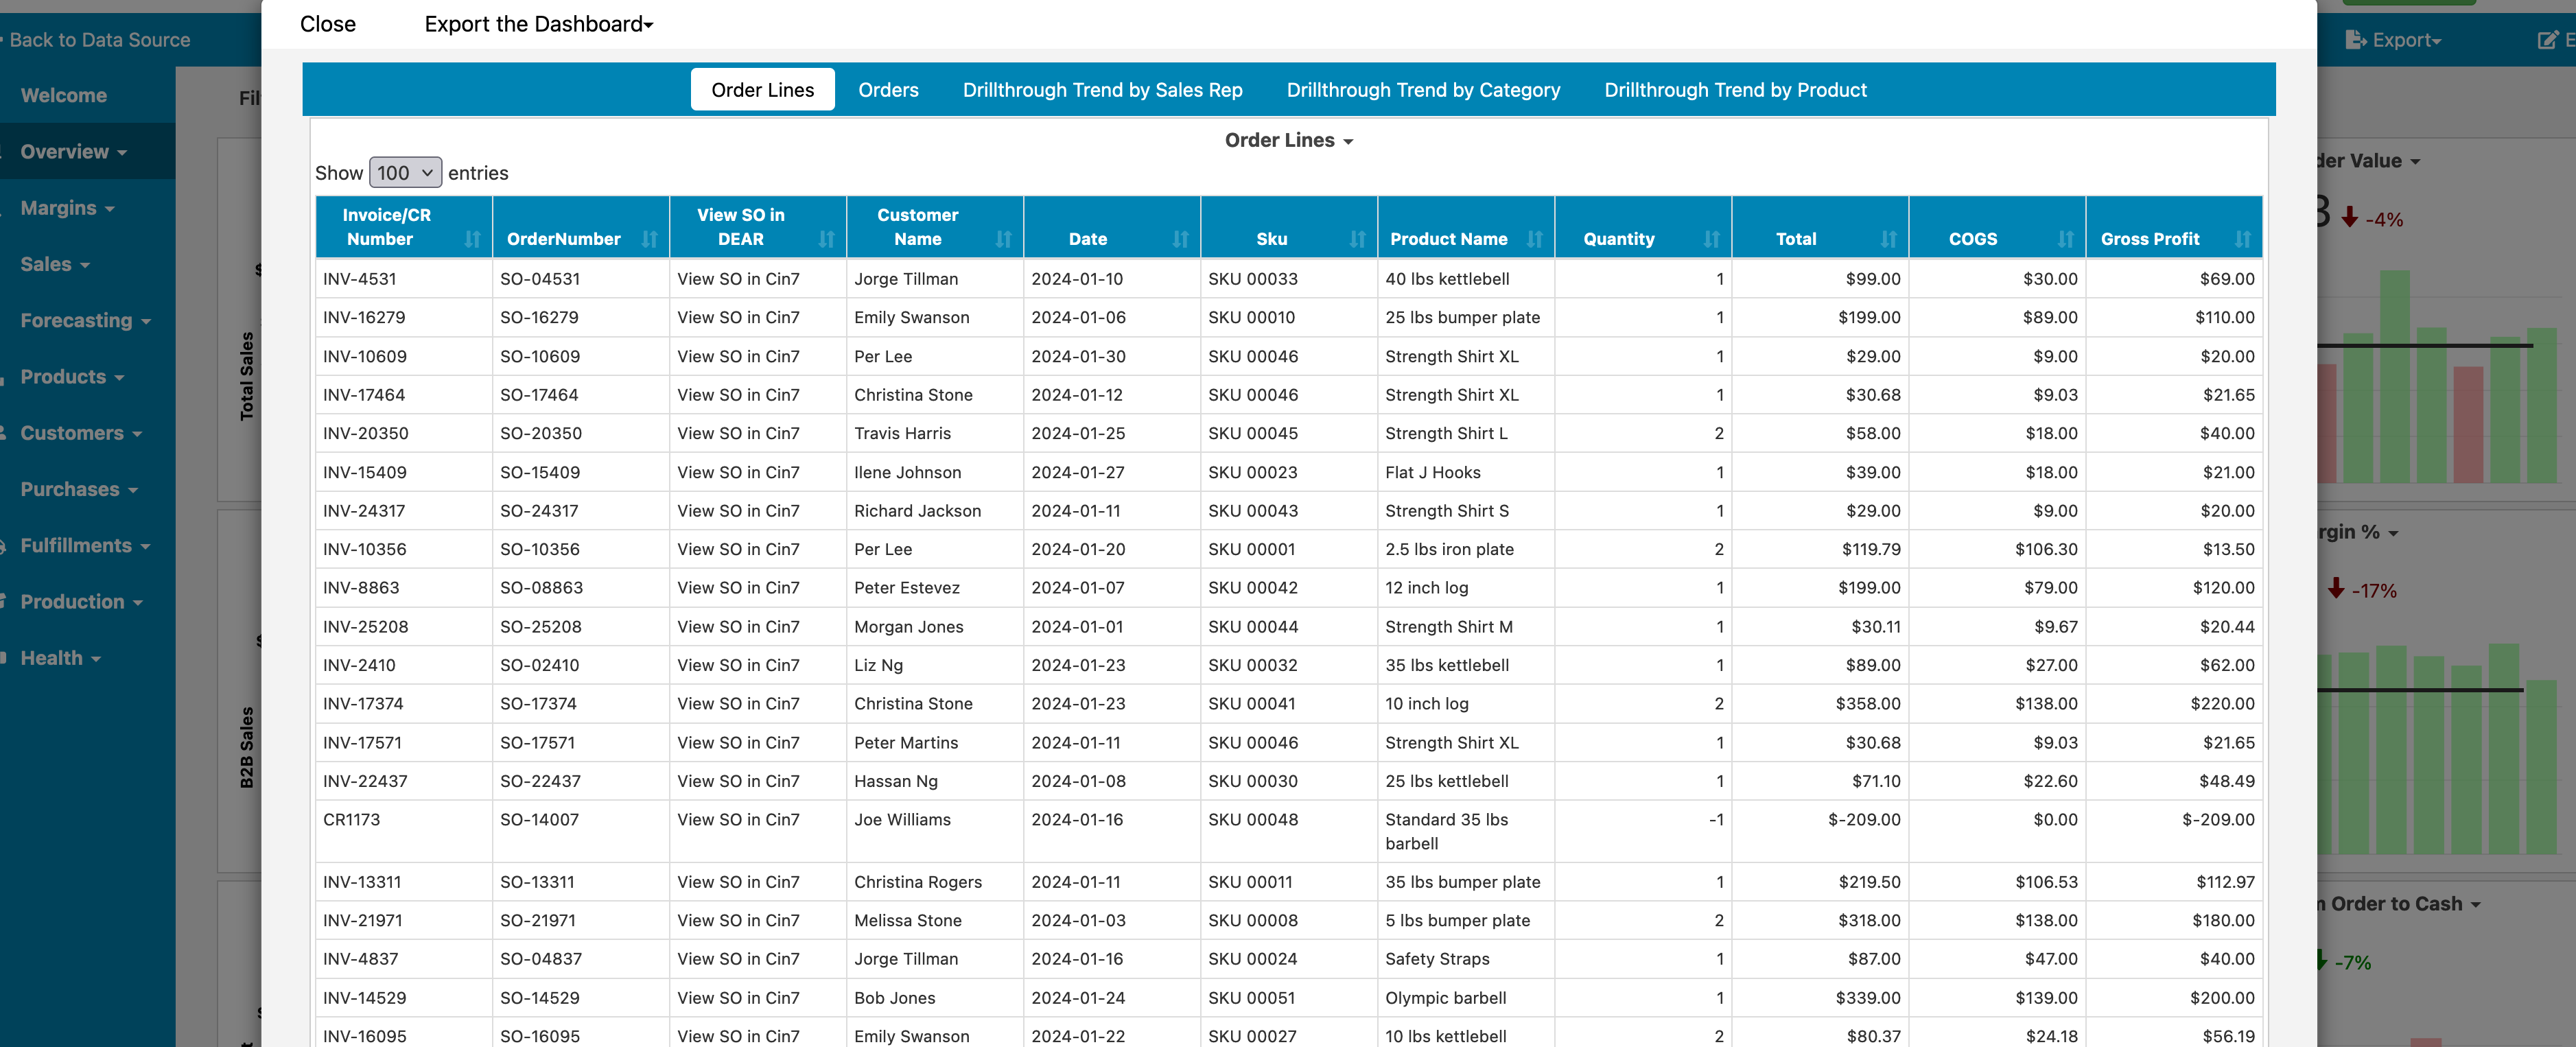
Task: Expand the Forecasting sidebar menu
Action: pyautogui.click(x=85, y=321)
